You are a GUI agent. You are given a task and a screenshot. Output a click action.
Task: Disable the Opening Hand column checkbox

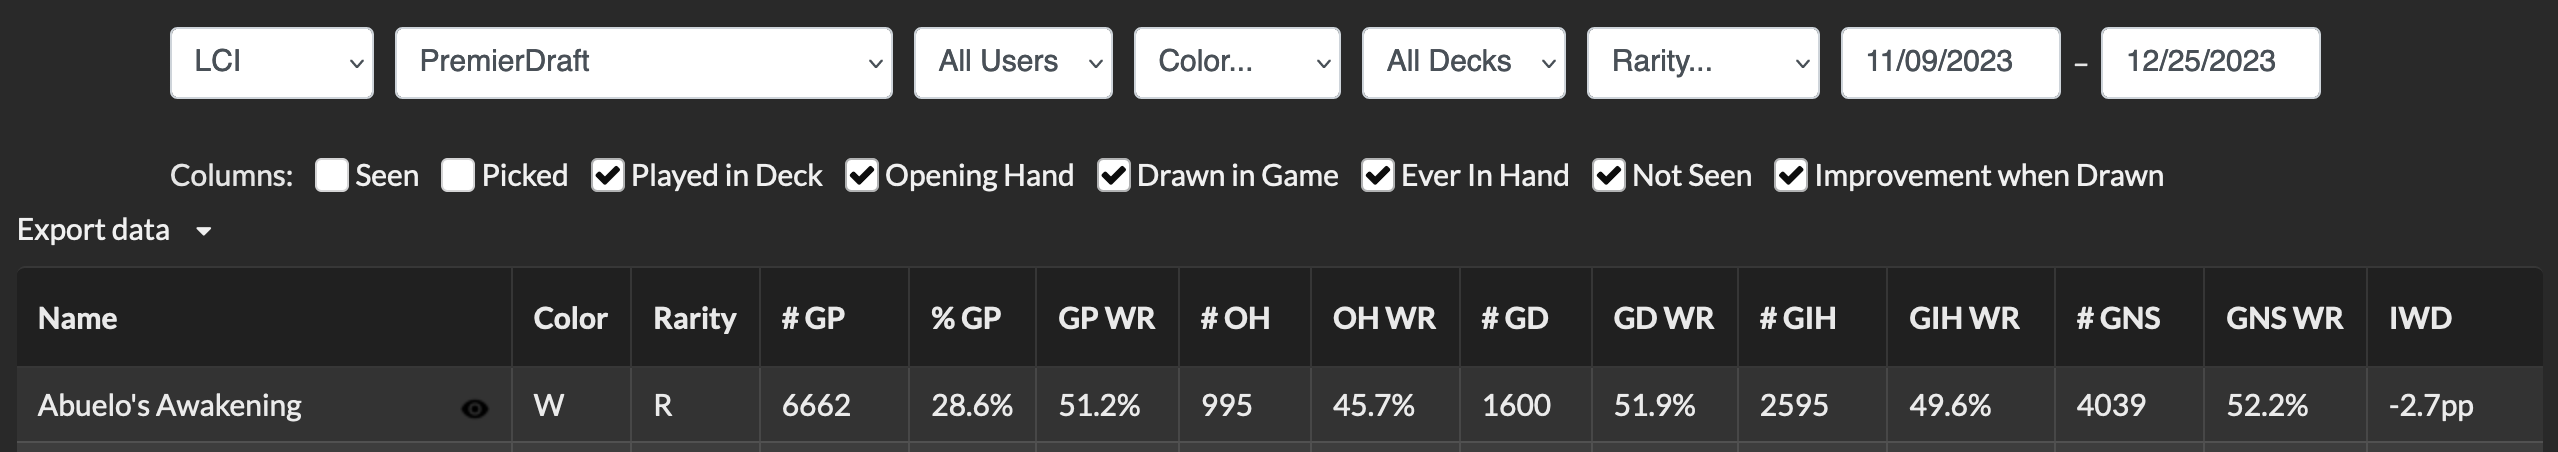861,175
